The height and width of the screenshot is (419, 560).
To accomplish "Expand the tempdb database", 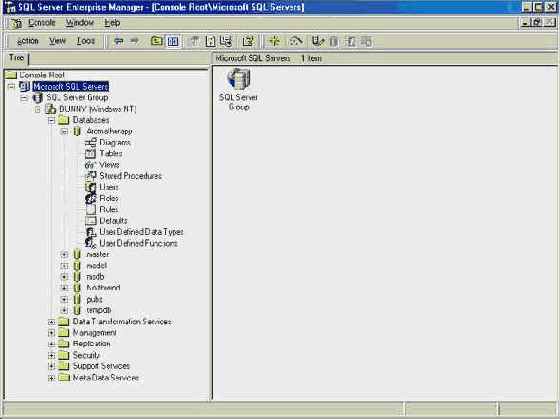I will coord(64,310).
